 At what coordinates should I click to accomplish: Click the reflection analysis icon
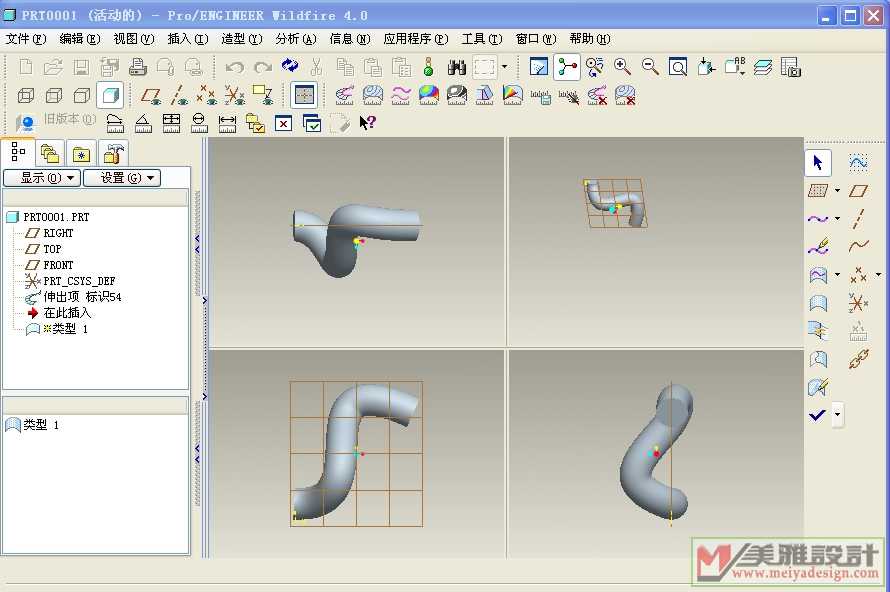456,95
